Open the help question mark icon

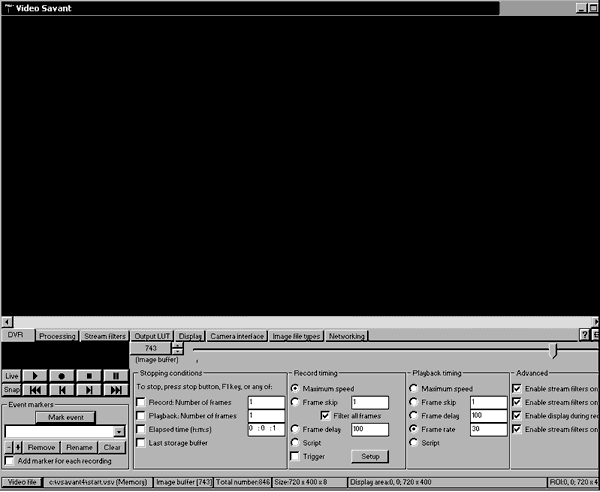point(584,335)
